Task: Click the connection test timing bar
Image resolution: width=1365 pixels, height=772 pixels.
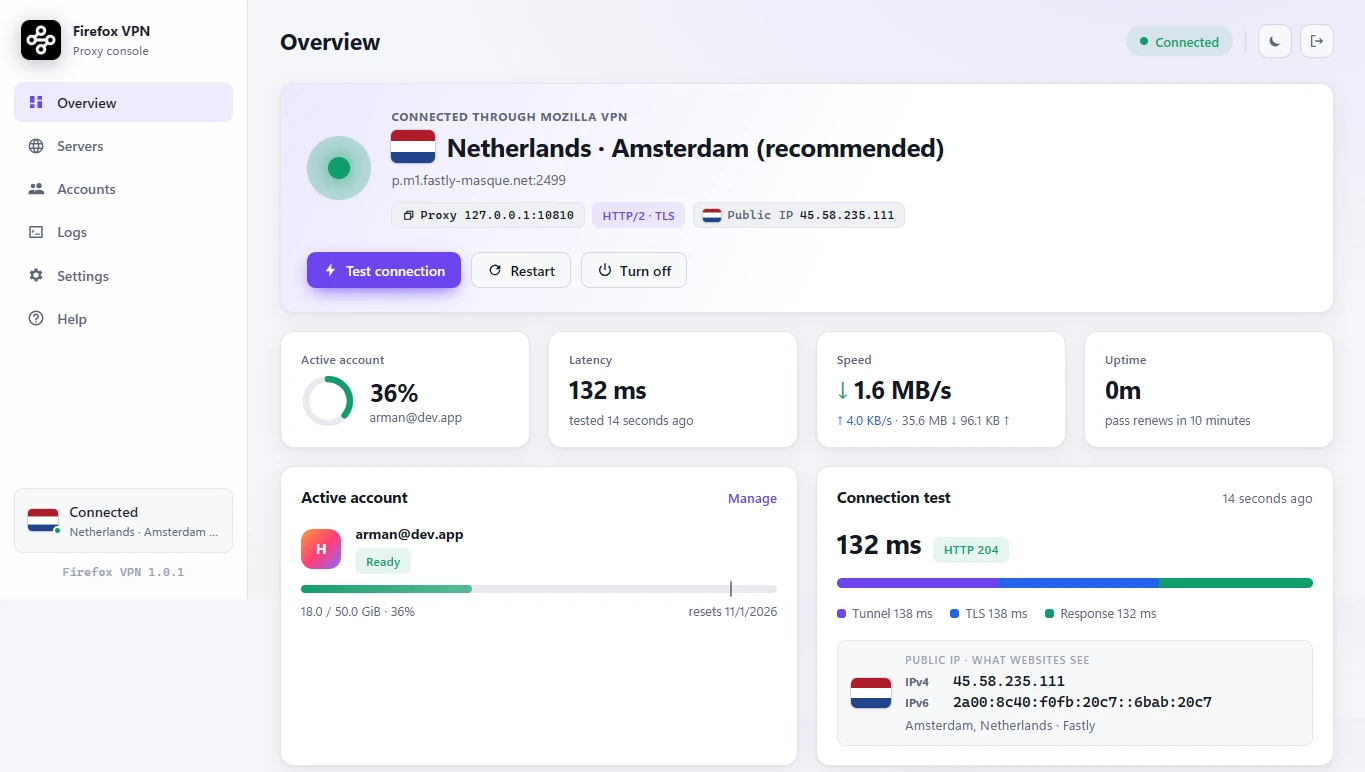Action: tap(1075, 583)
